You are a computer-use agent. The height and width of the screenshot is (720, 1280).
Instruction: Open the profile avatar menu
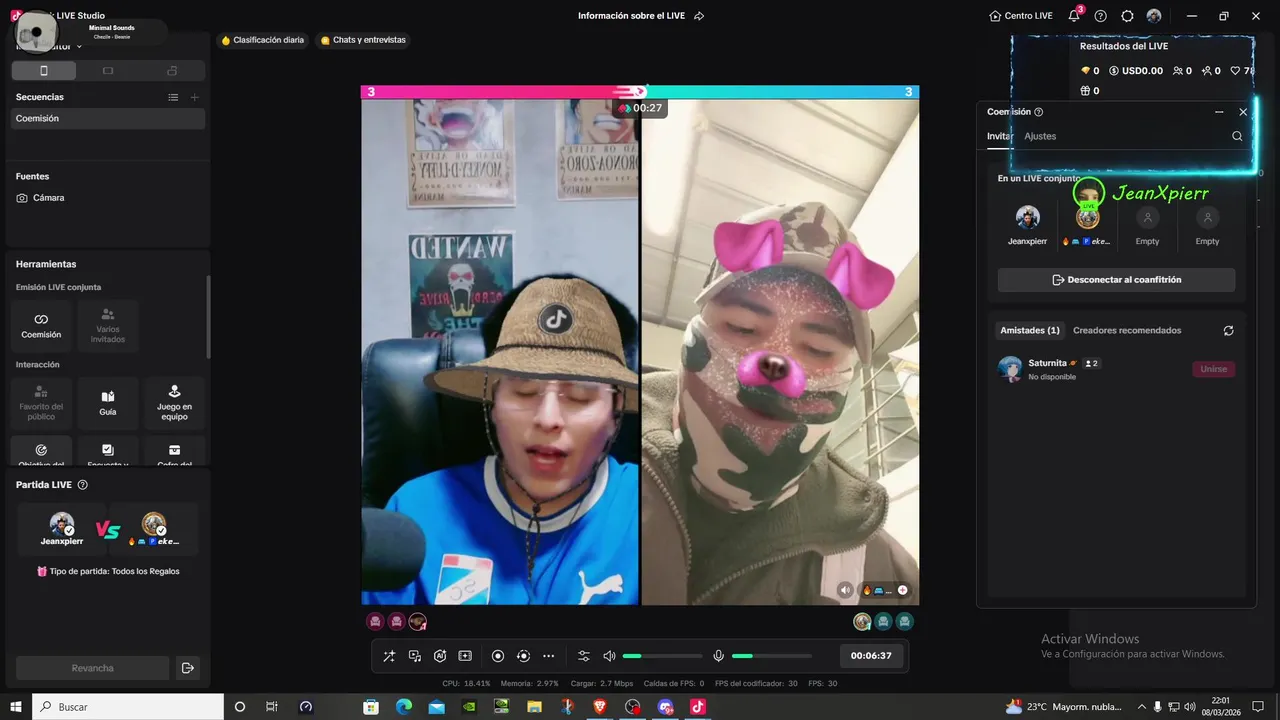[1154, 16]
